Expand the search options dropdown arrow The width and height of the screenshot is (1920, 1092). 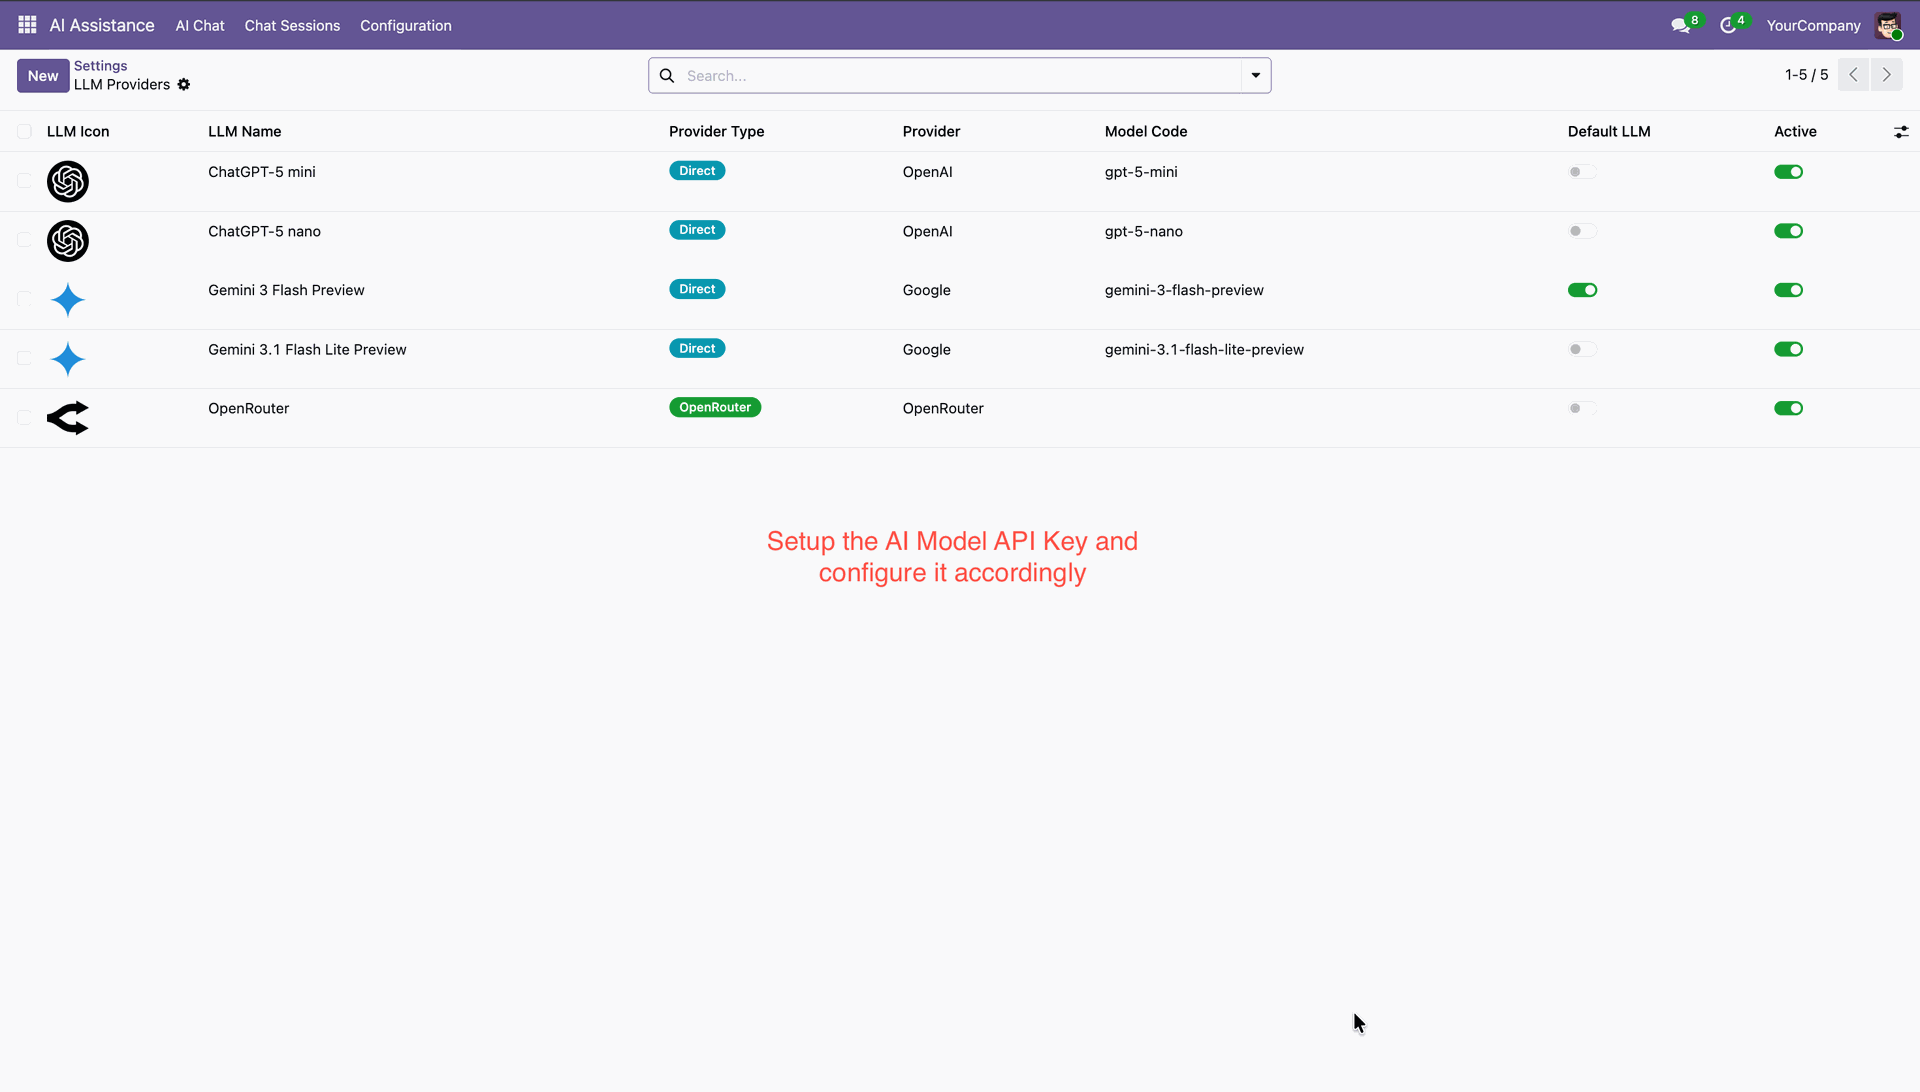(x=1256, y=76)
